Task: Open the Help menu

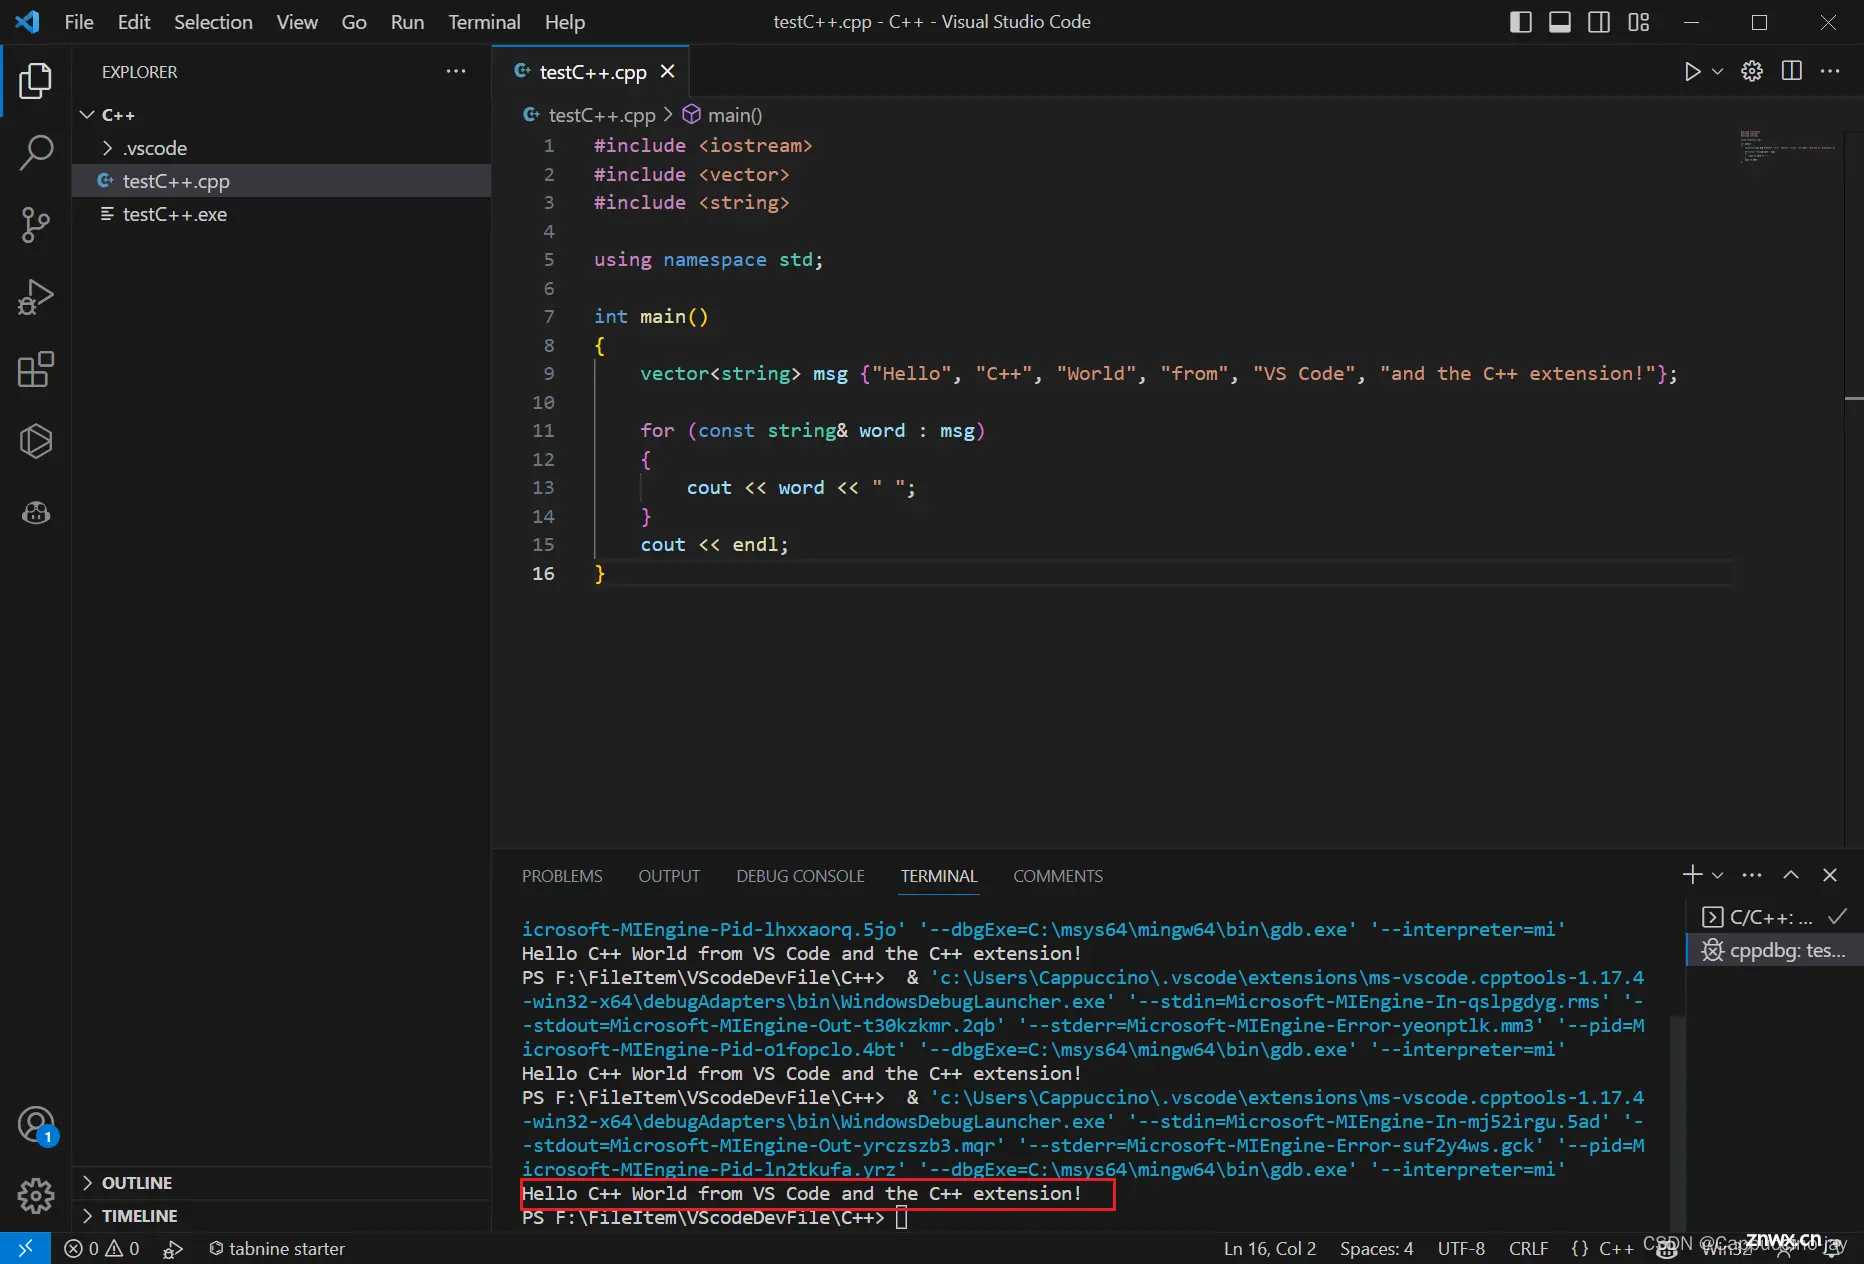Action: pyautogui.click(x=565, y=22)
